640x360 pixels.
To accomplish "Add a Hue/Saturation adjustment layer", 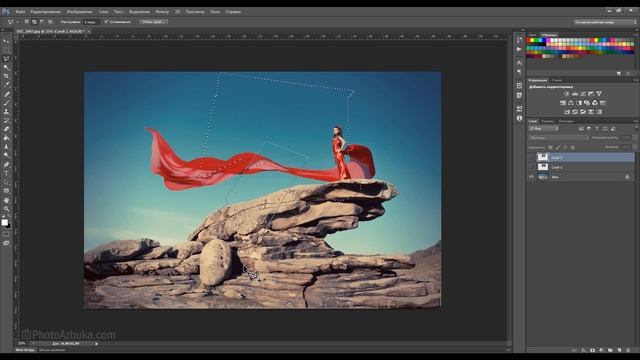I will click(x=563, y=103).
